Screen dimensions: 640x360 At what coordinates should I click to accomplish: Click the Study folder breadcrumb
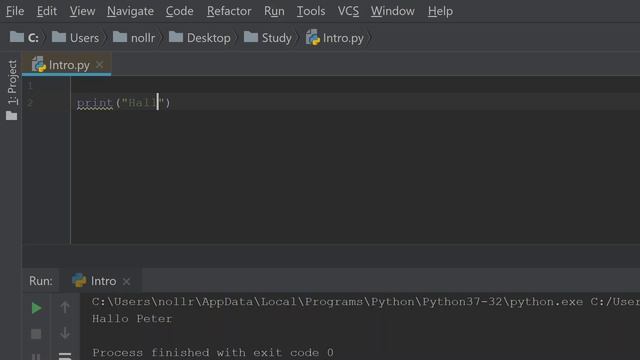(268, 38)
